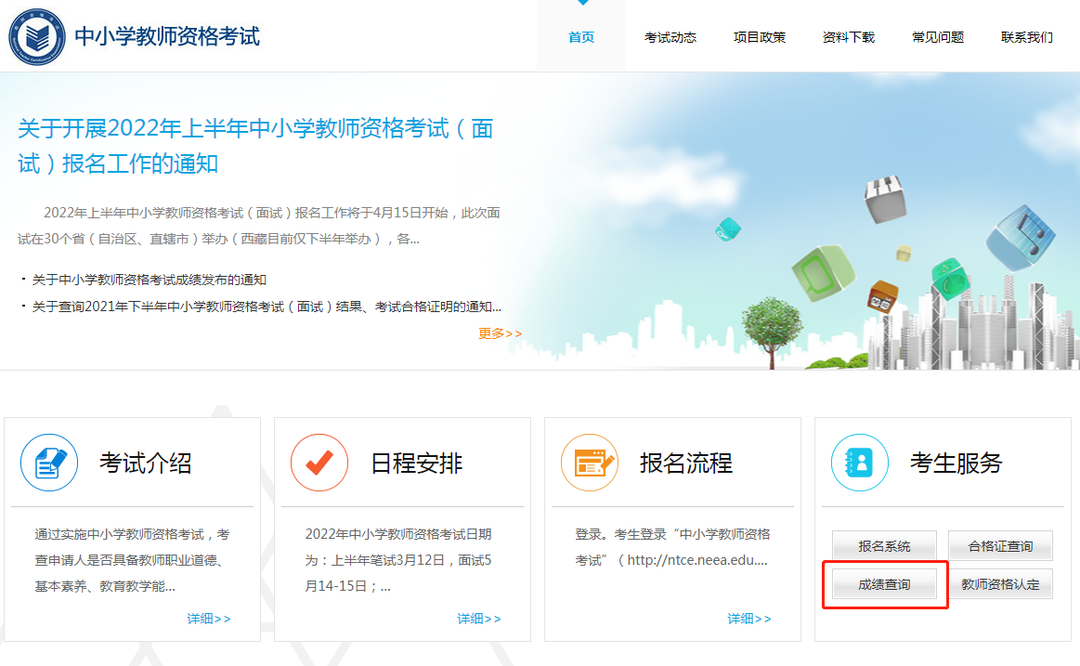Open the 项目政策 menu item
Screen dimensions: 1080x666
click(759, 36)
